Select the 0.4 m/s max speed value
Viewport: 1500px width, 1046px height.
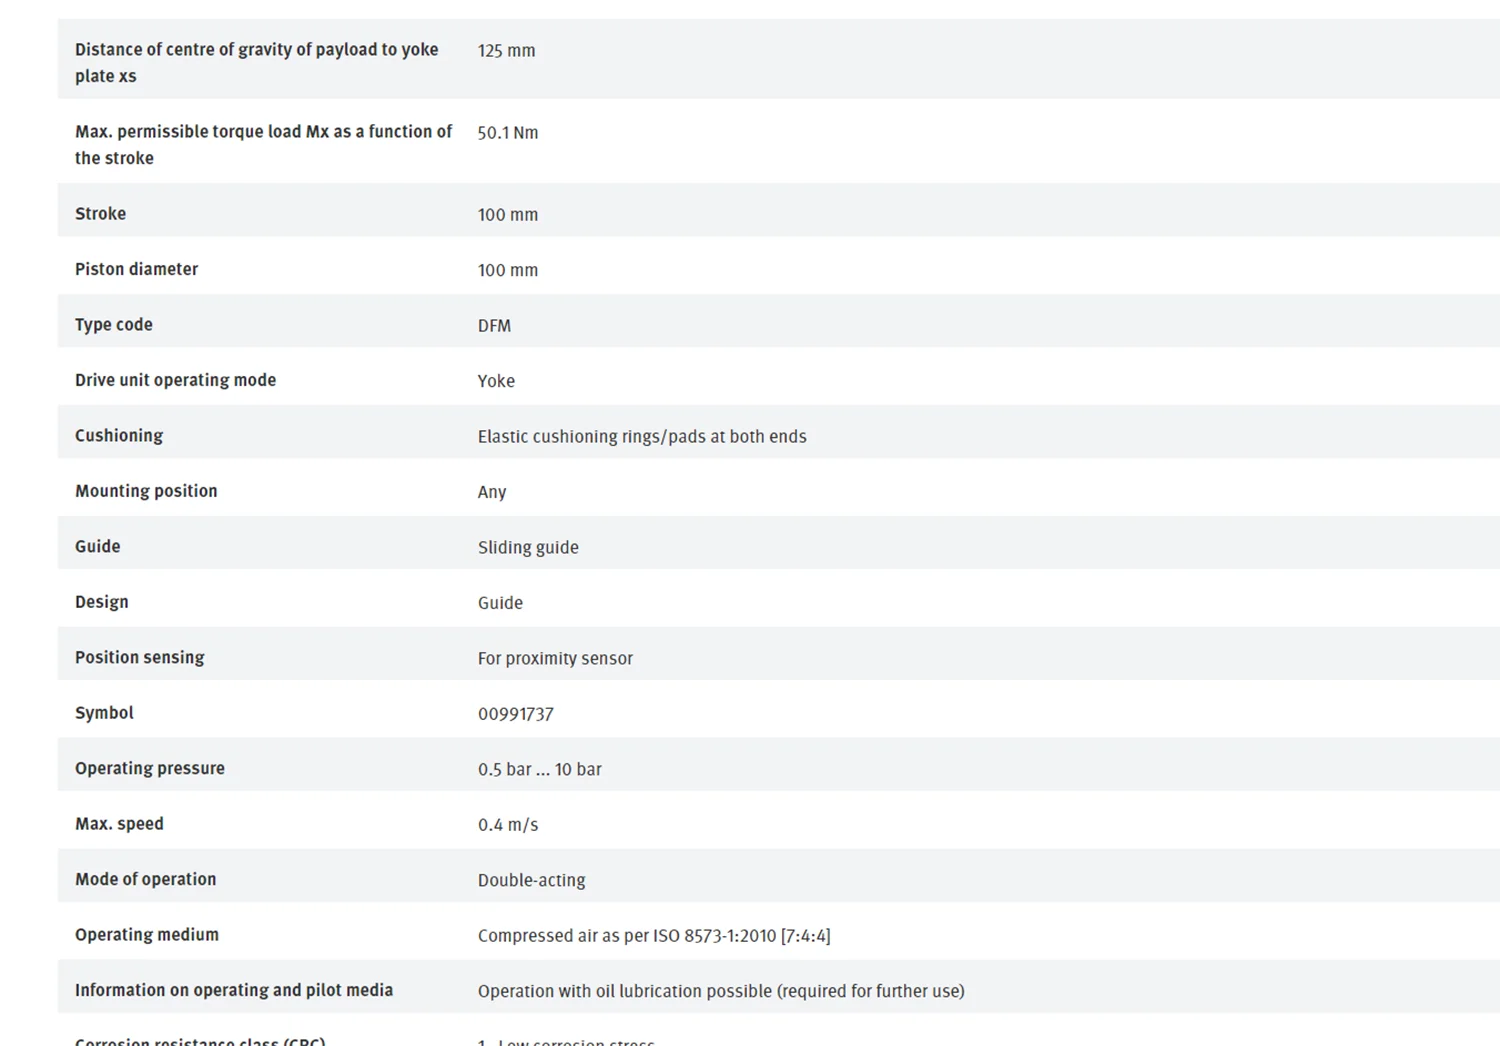(x=508, y=825)
